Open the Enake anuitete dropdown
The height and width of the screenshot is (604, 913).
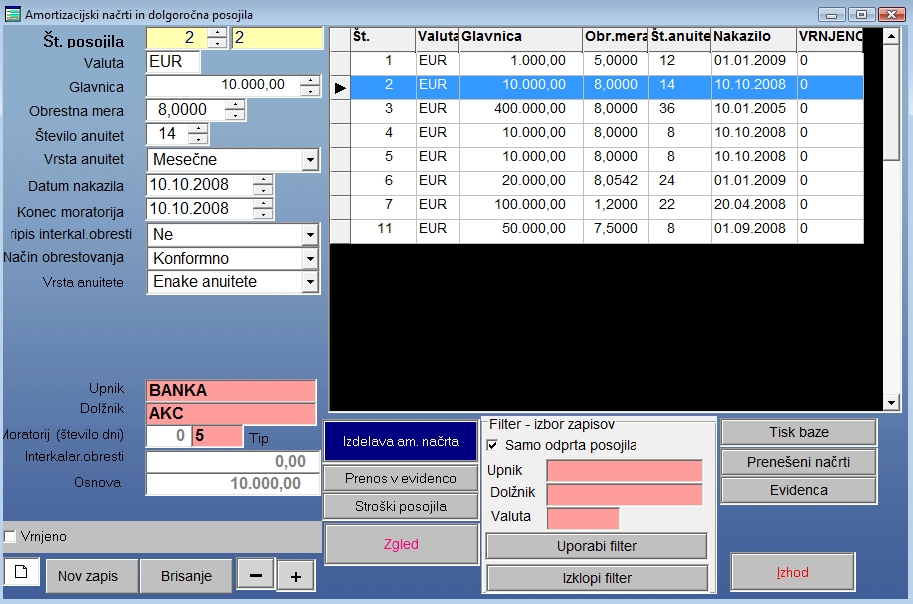point(310,283)
